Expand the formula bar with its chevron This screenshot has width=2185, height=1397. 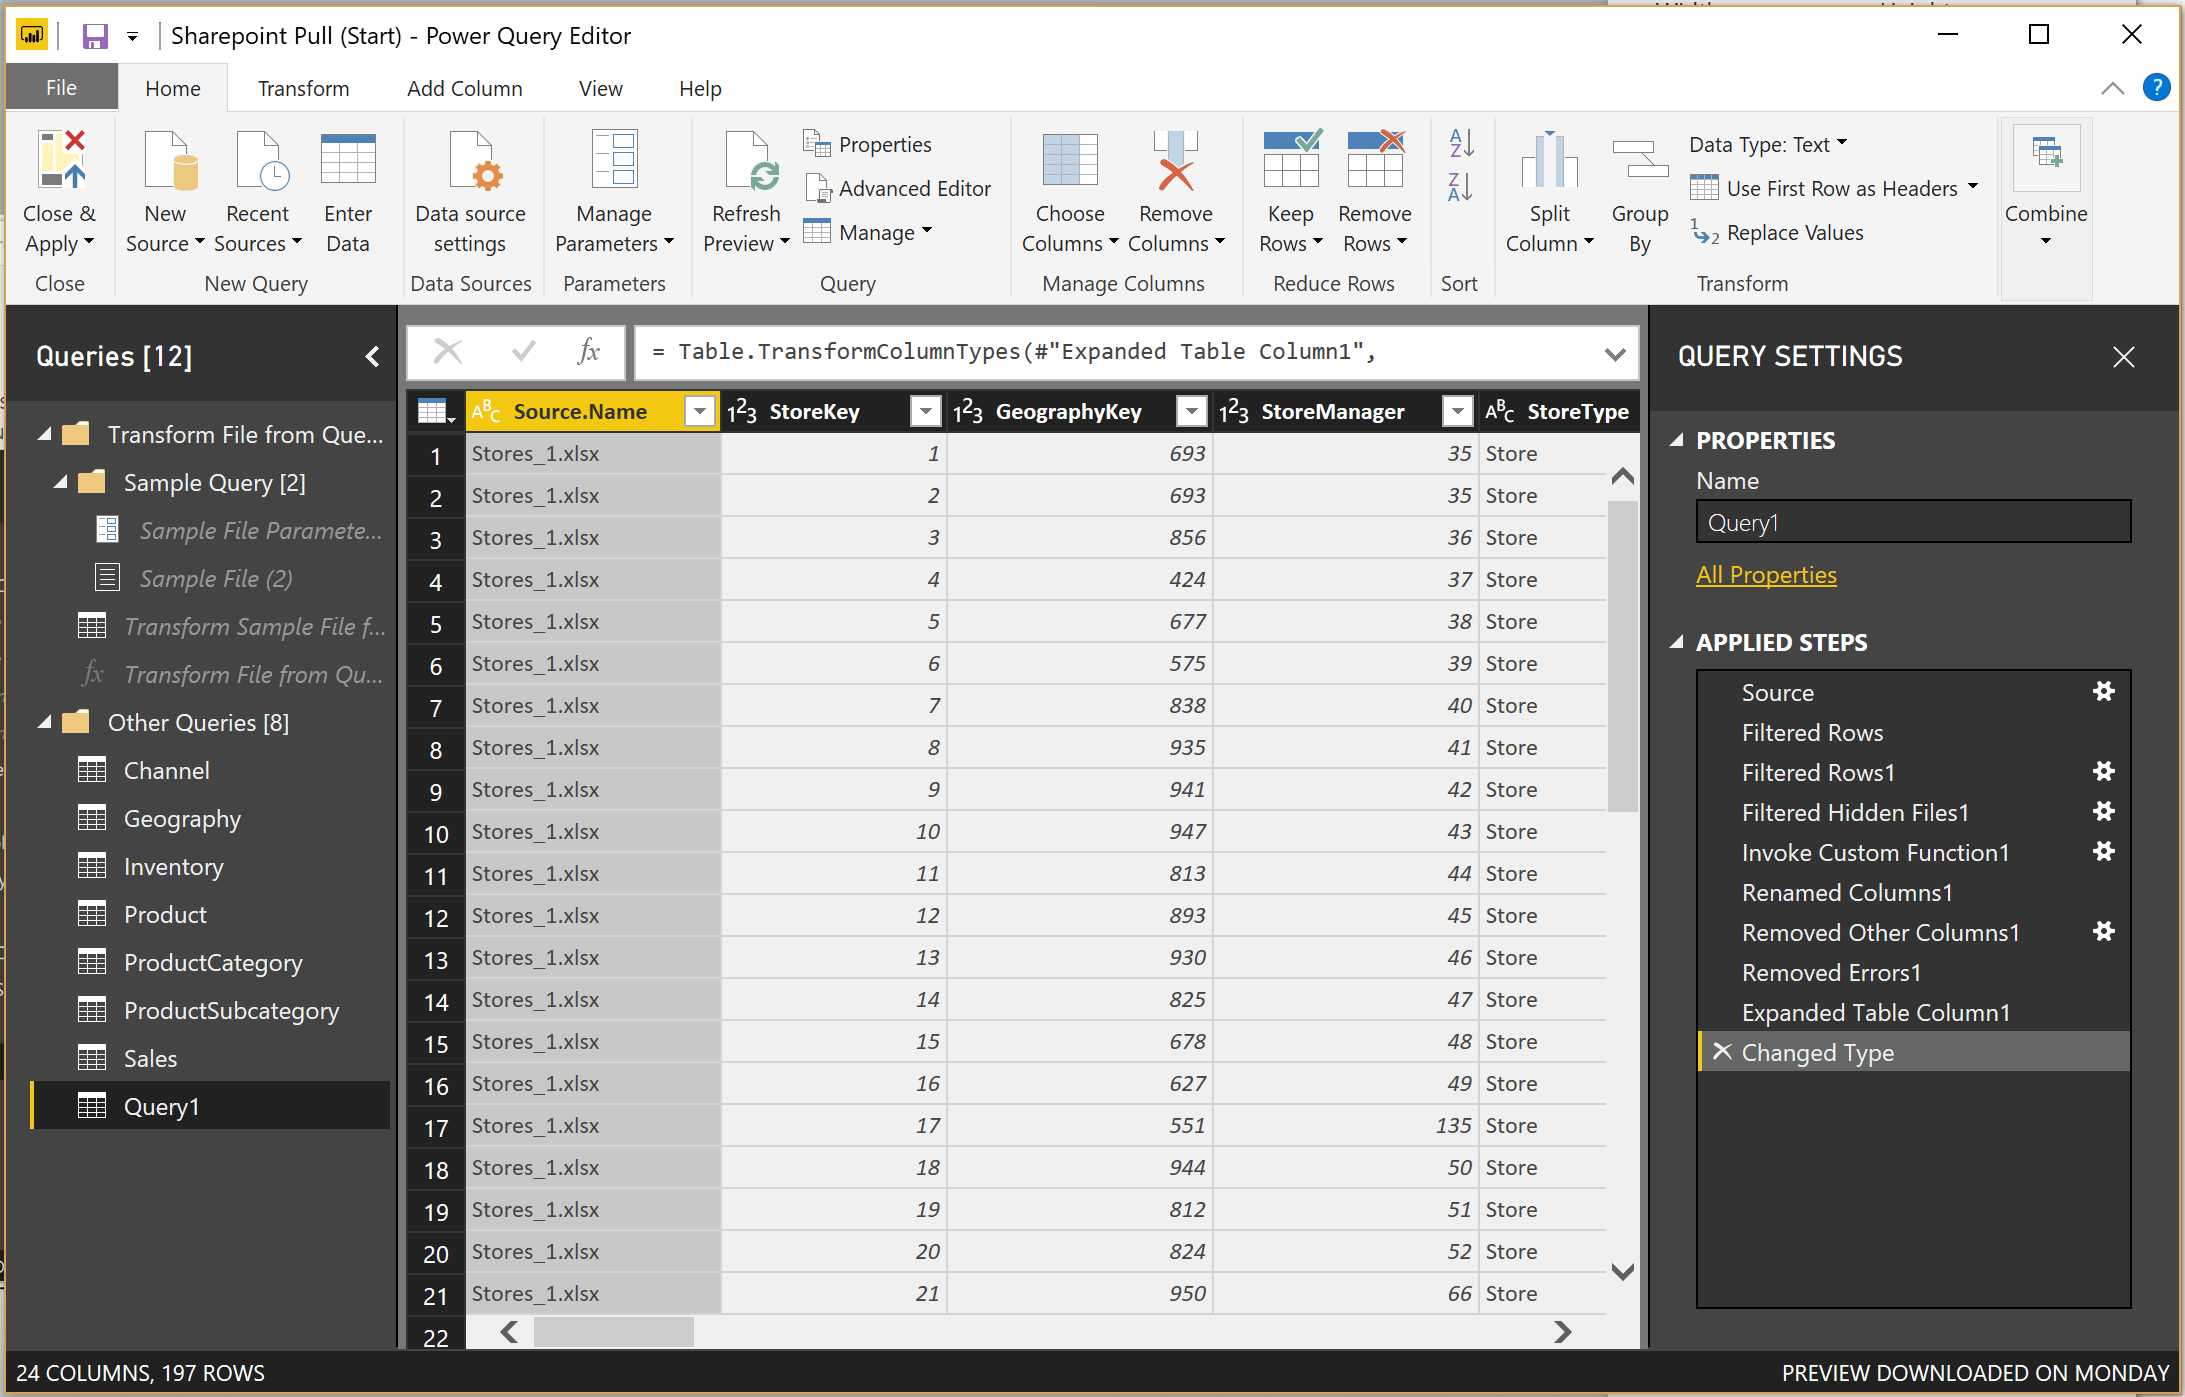(x=1614, y=352)
